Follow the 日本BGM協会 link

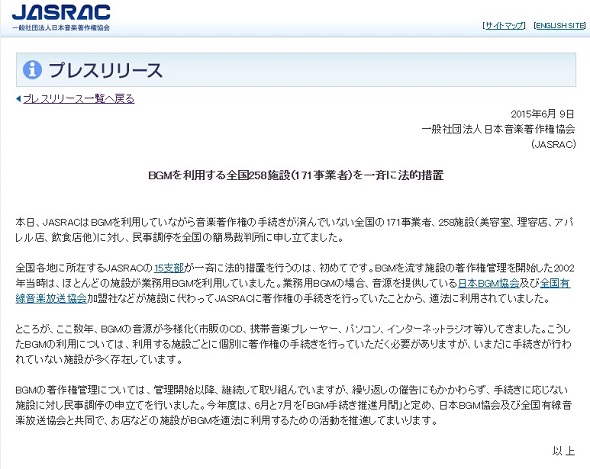488,283
